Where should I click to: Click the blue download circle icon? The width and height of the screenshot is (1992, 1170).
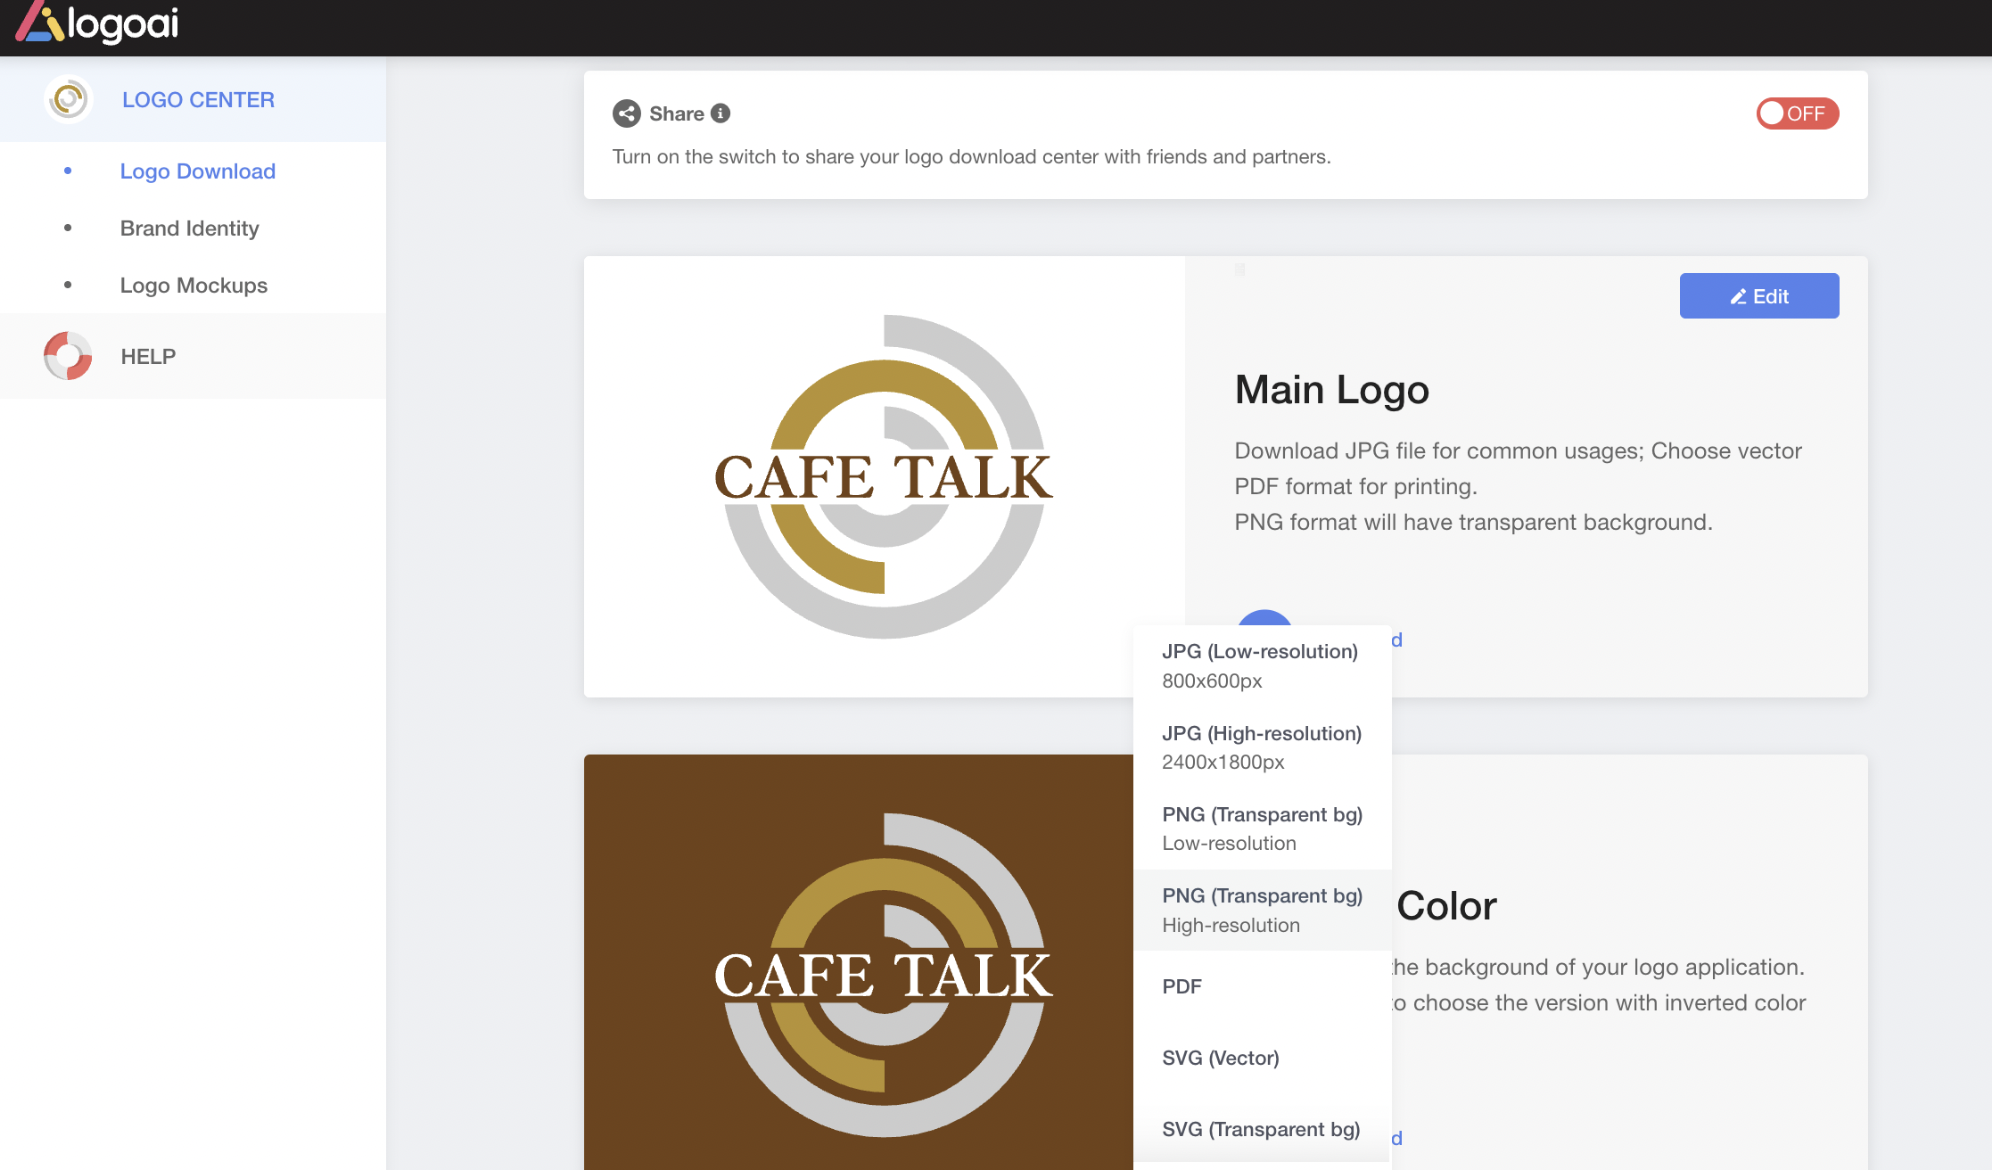coord(1264,619)
